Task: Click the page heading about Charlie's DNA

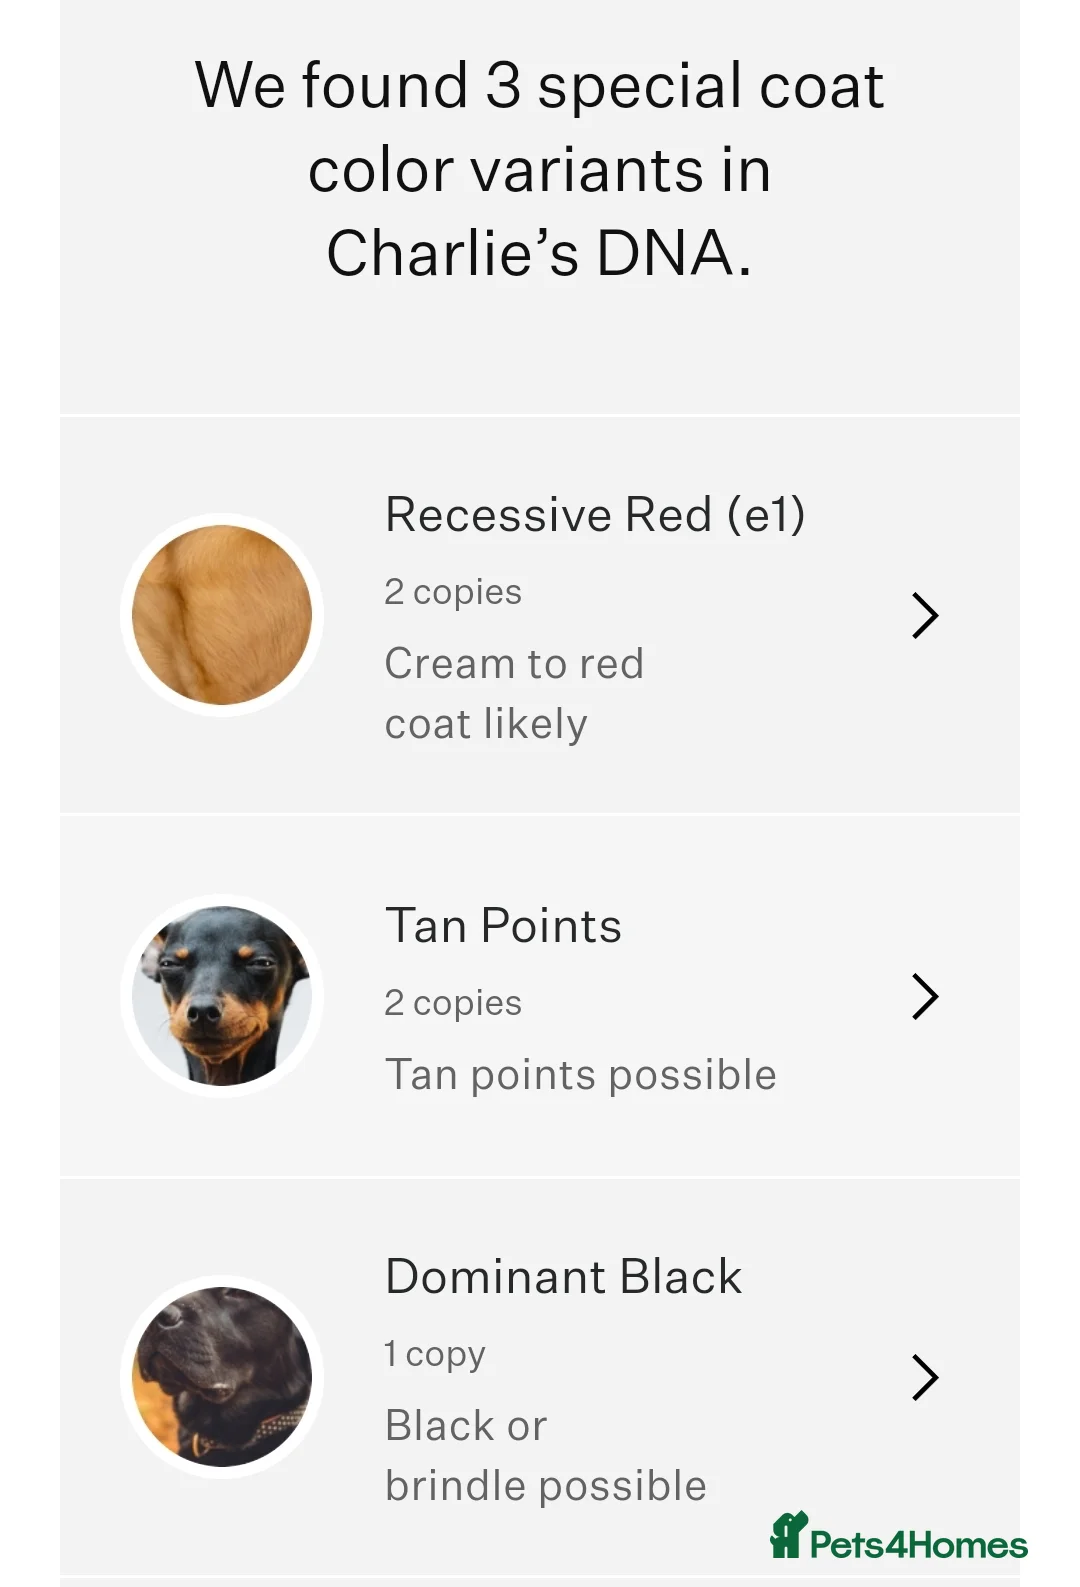Action: [x=540, y=168]
